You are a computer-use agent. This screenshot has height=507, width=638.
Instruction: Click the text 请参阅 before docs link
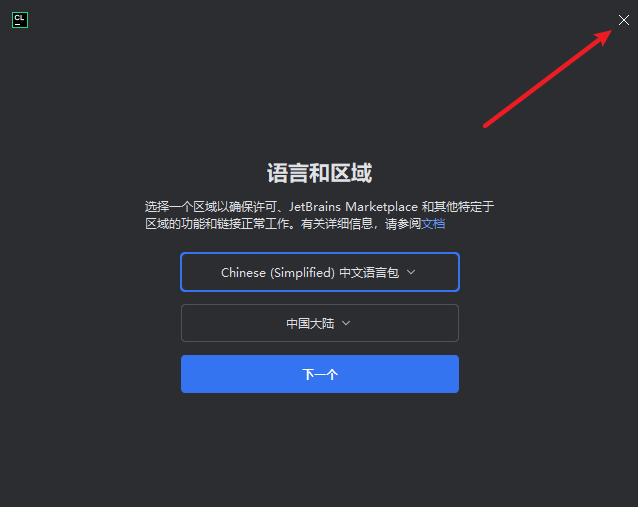[x=403, y=224]
